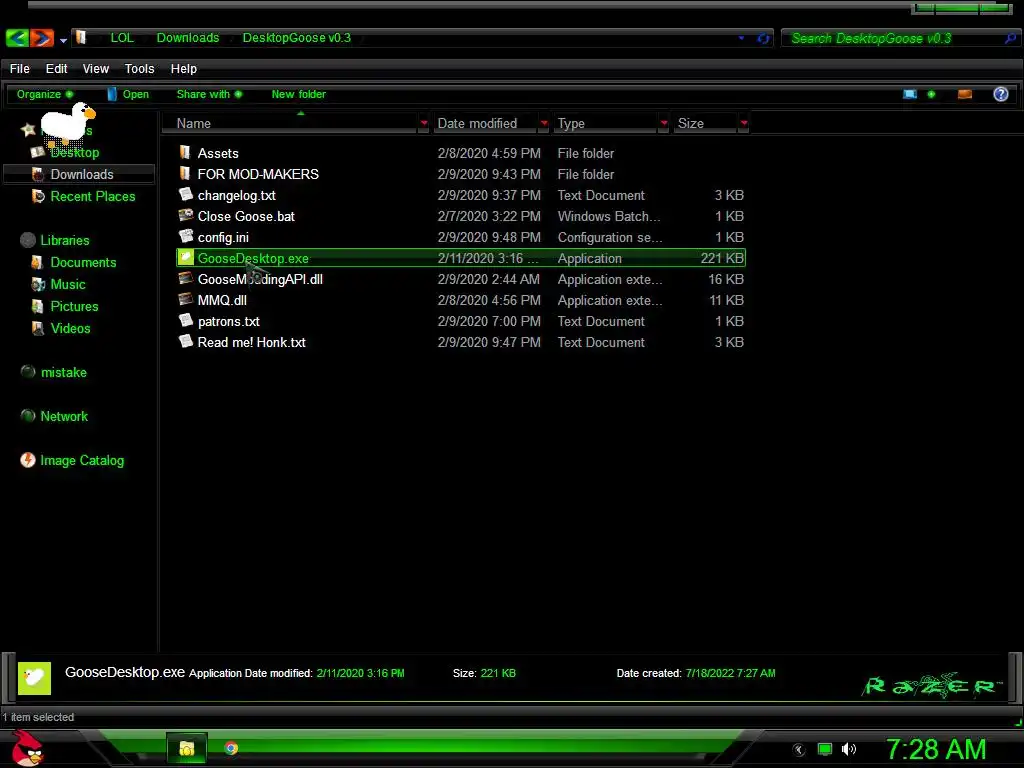
Task: Sort by the Name column header
Action: (x=287, y=123)
